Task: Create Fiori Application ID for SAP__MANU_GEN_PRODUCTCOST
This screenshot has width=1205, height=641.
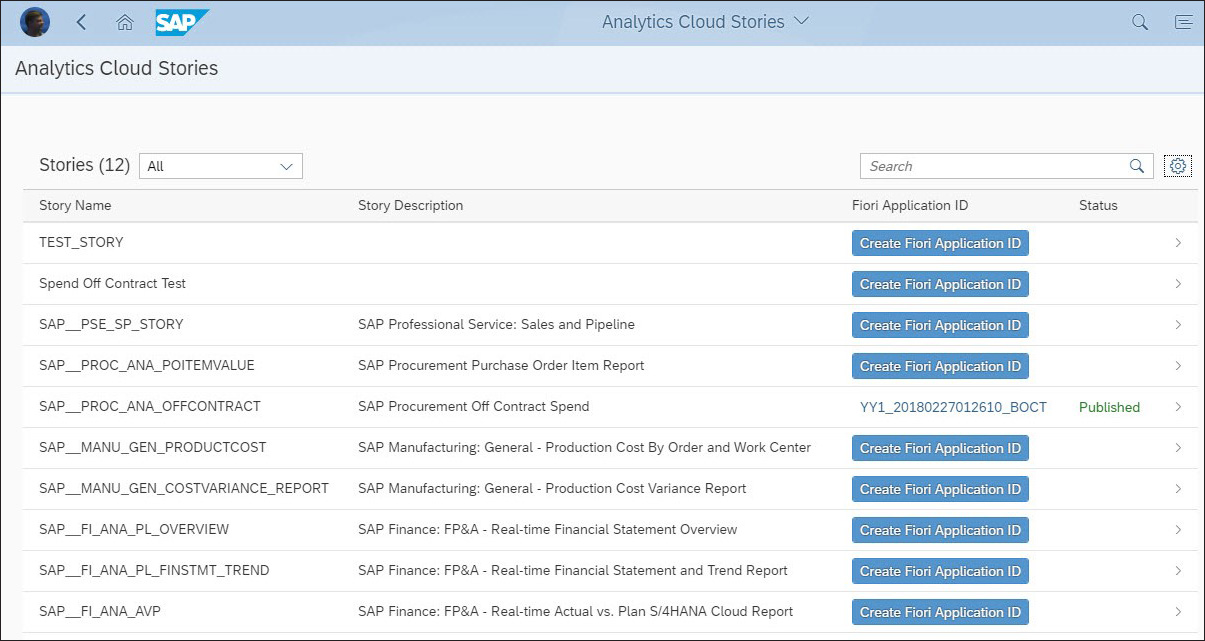Action: 940,448
